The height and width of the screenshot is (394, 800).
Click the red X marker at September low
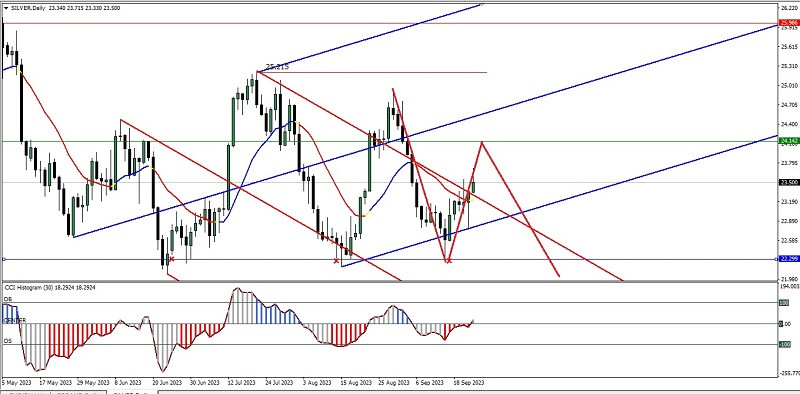pyautogui.click(x=448, y=261)
